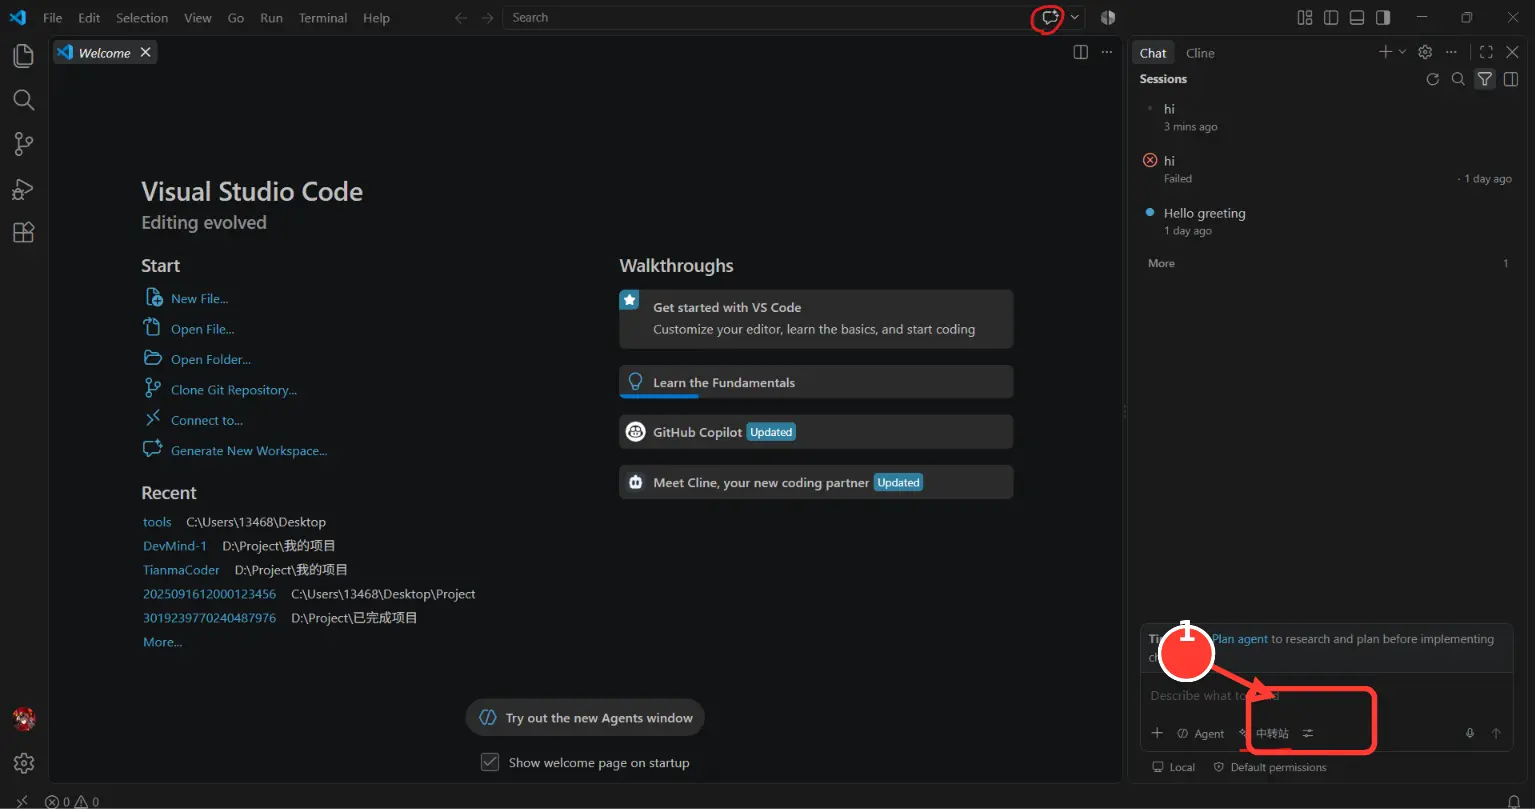
Task: Close the Welcome tab
Action: pyautogui.click(x=145, y=52)
